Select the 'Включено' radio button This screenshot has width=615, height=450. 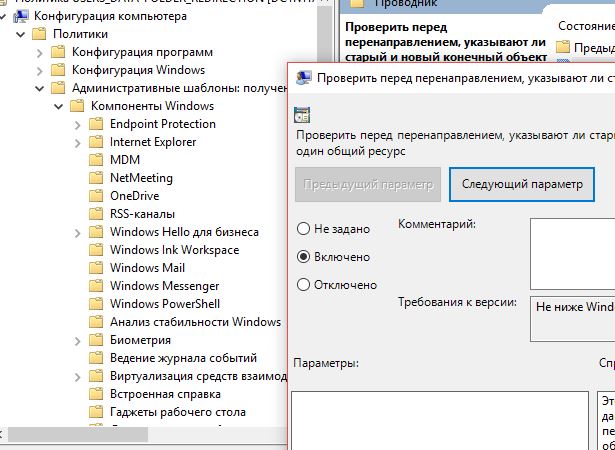pos(304,257)
